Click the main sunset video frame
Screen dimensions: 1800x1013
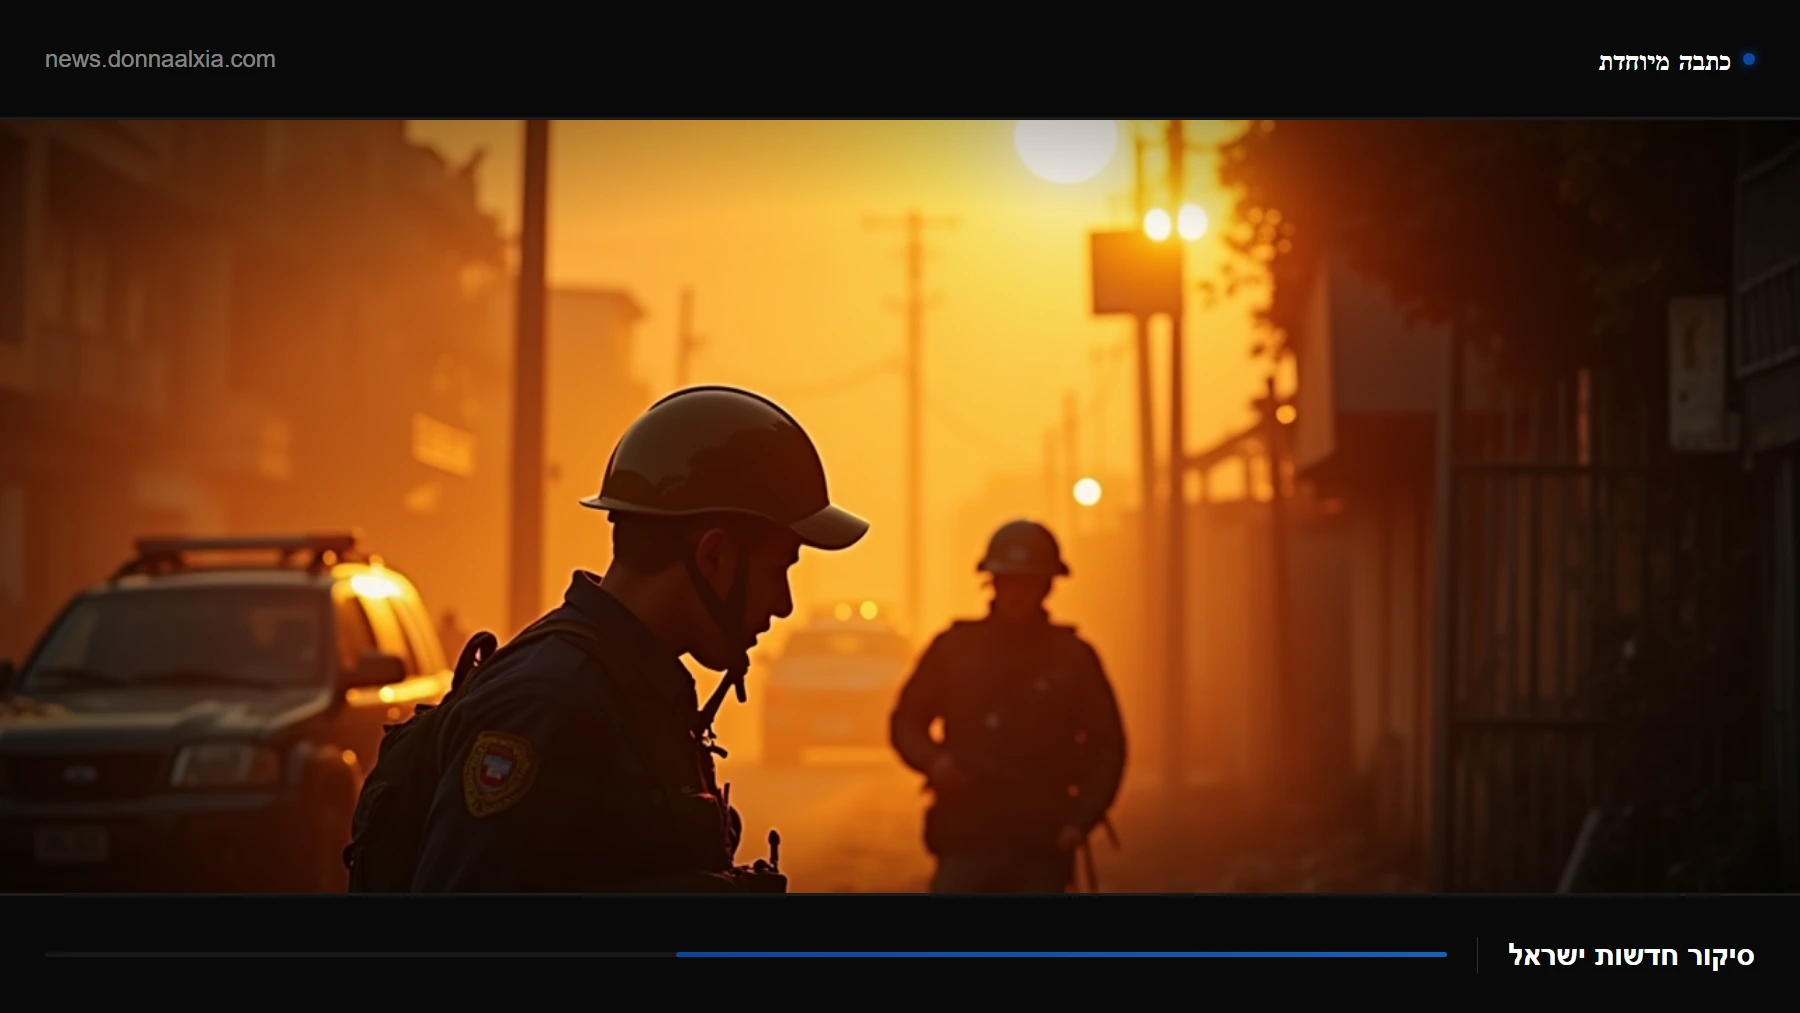click(900, 506)
